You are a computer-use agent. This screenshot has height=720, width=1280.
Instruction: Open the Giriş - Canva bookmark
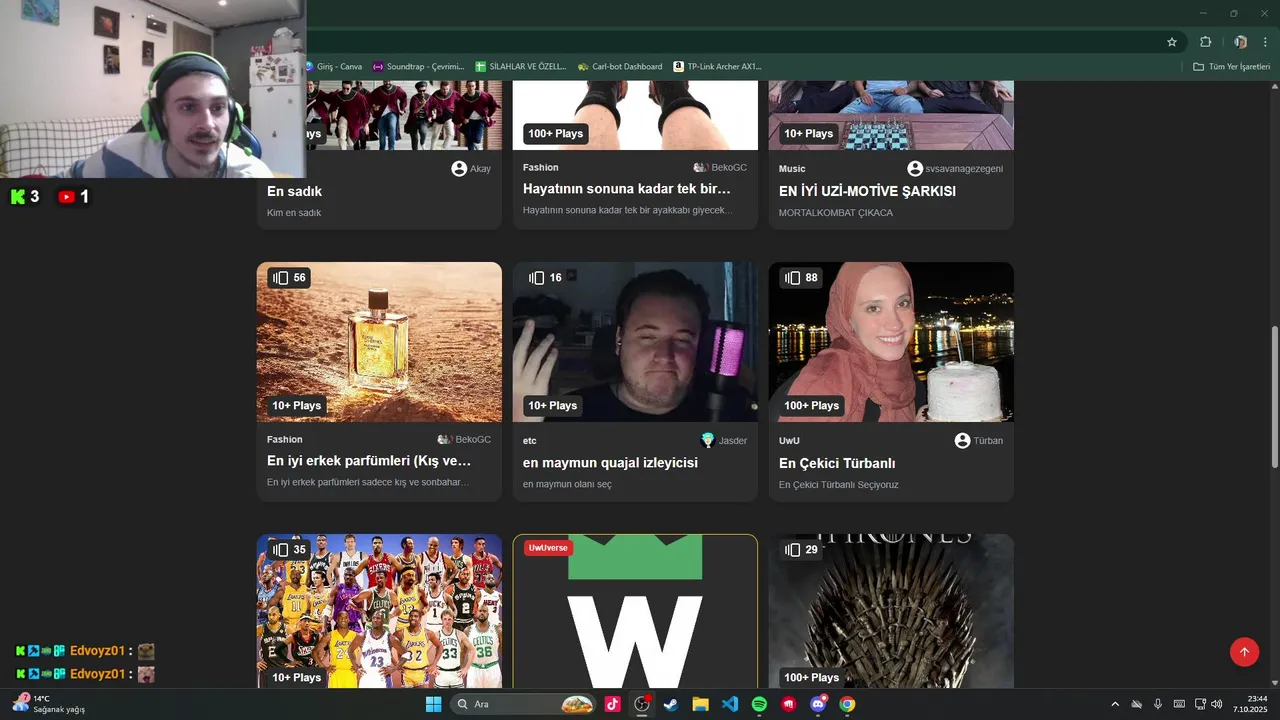(x=334, y=67)
